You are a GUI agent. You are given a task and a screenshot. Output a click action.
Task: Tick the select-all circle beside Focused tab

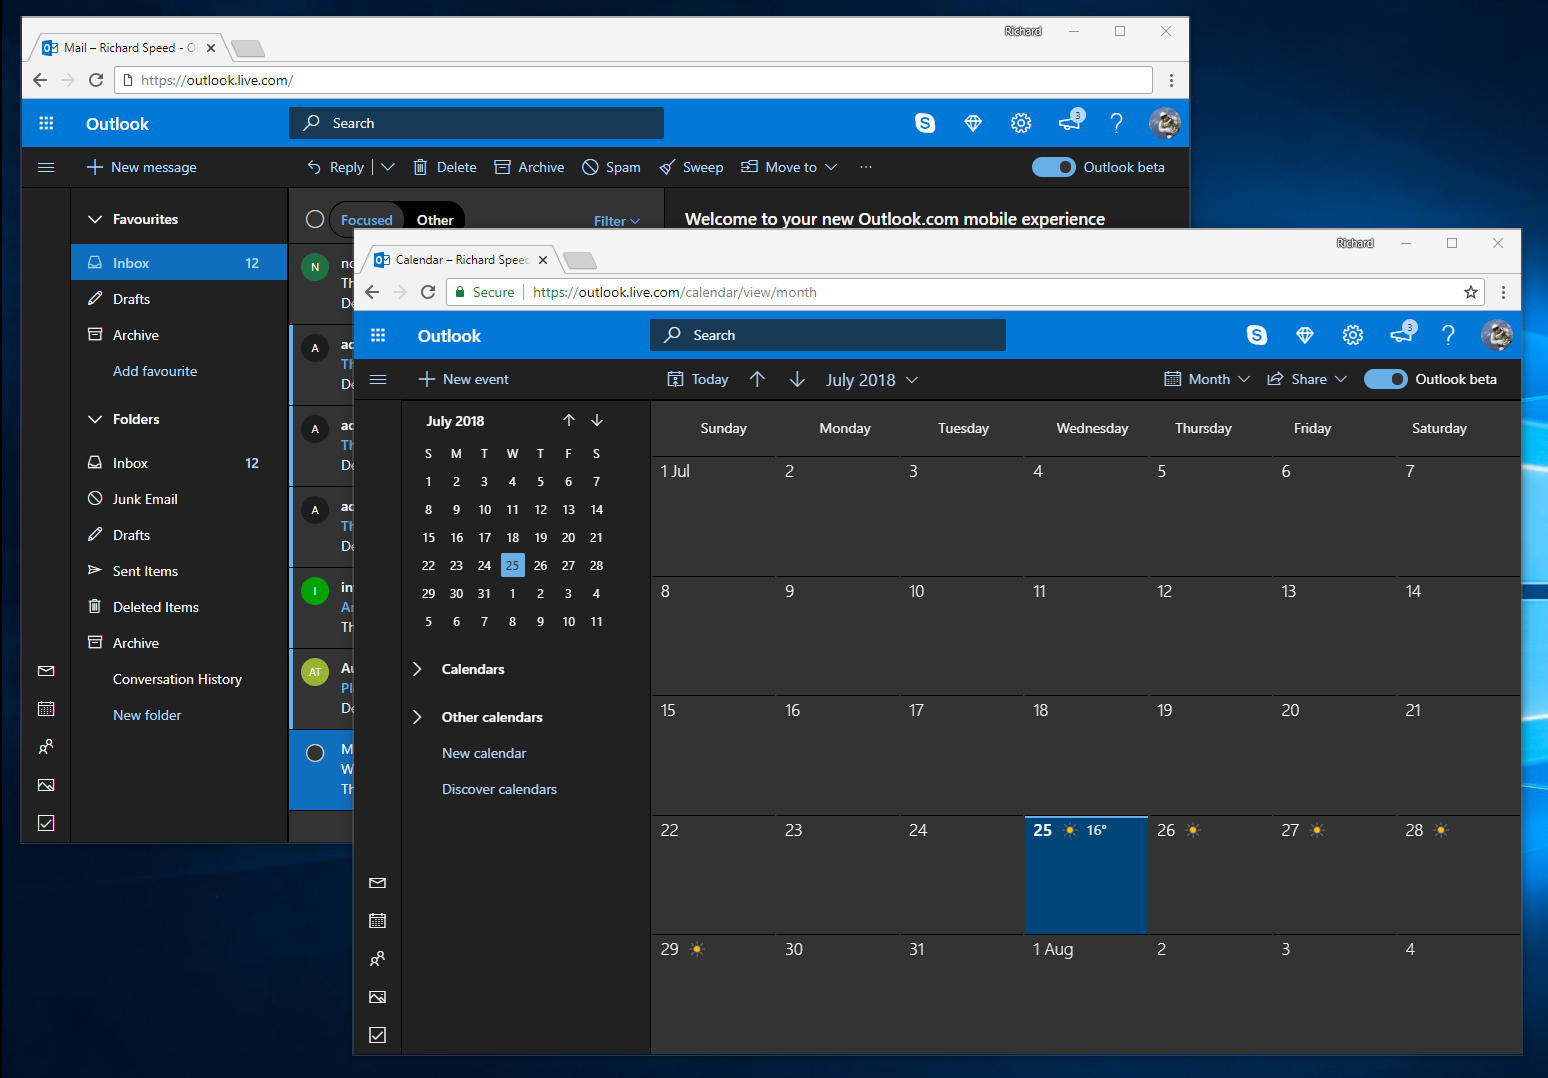click(x=315, y=219)
